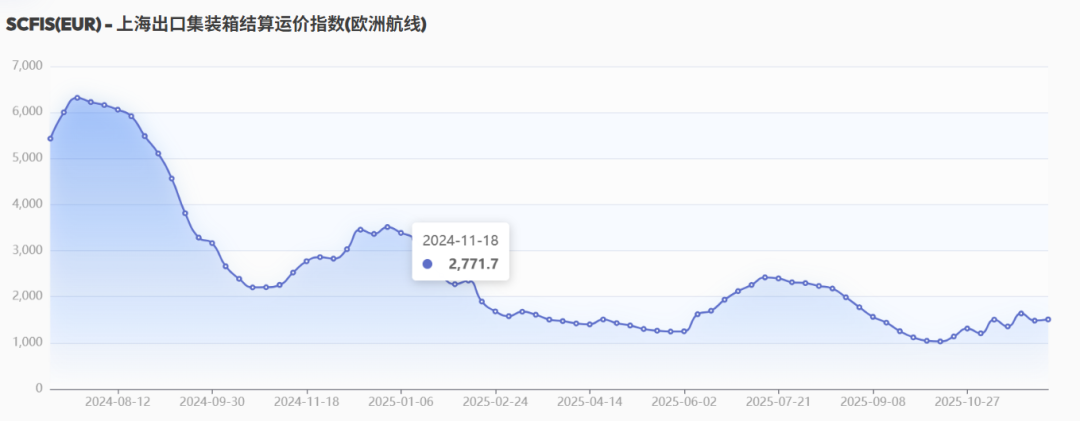The image size is (1080, 421).
Task: Click the tooltip date header 2024-11-18
Action: [460, 240]
